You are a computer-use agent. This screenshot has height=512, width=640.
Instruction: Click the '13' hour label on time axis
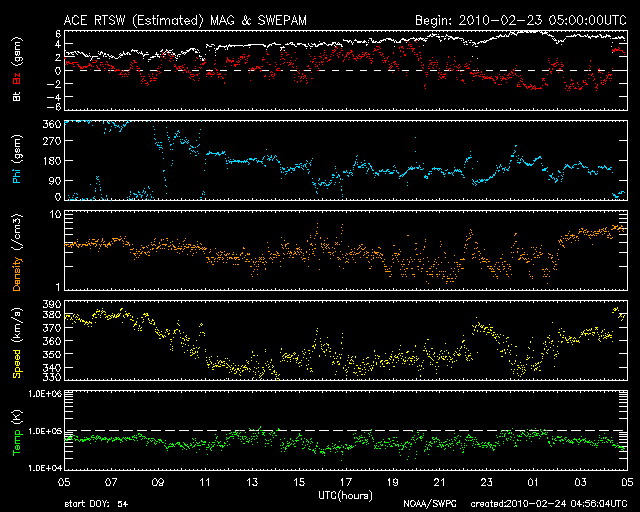coord(252,483)
